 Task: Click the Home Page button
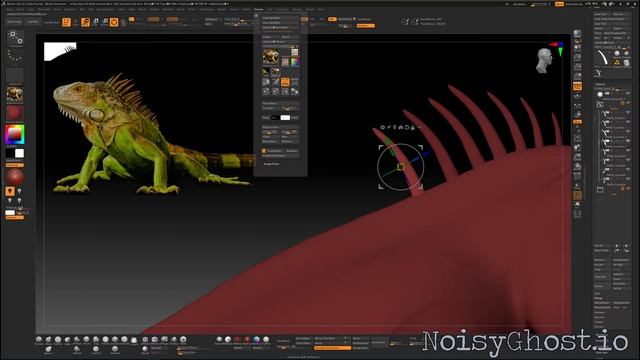(14, 22)
